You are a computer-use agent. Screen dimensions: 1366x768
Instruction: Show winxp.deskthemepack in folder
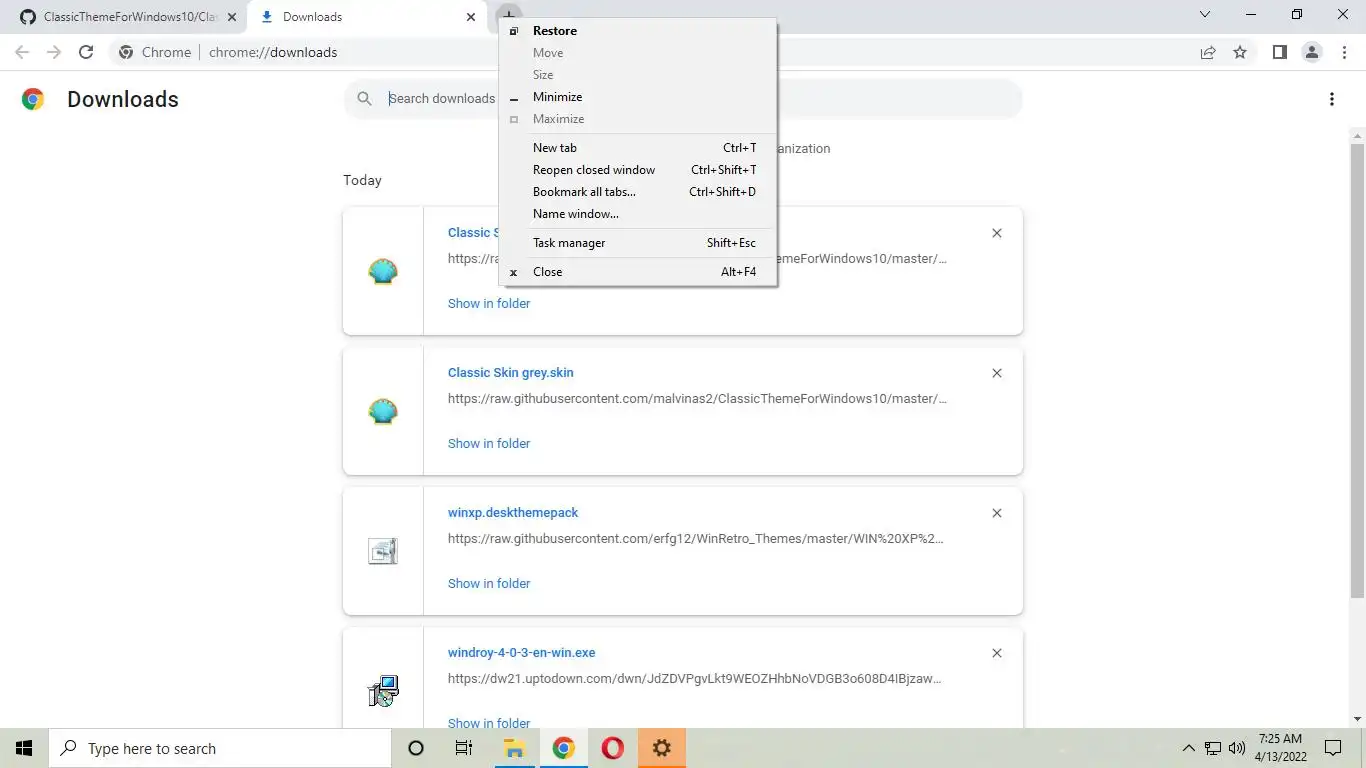pos(489,583)
